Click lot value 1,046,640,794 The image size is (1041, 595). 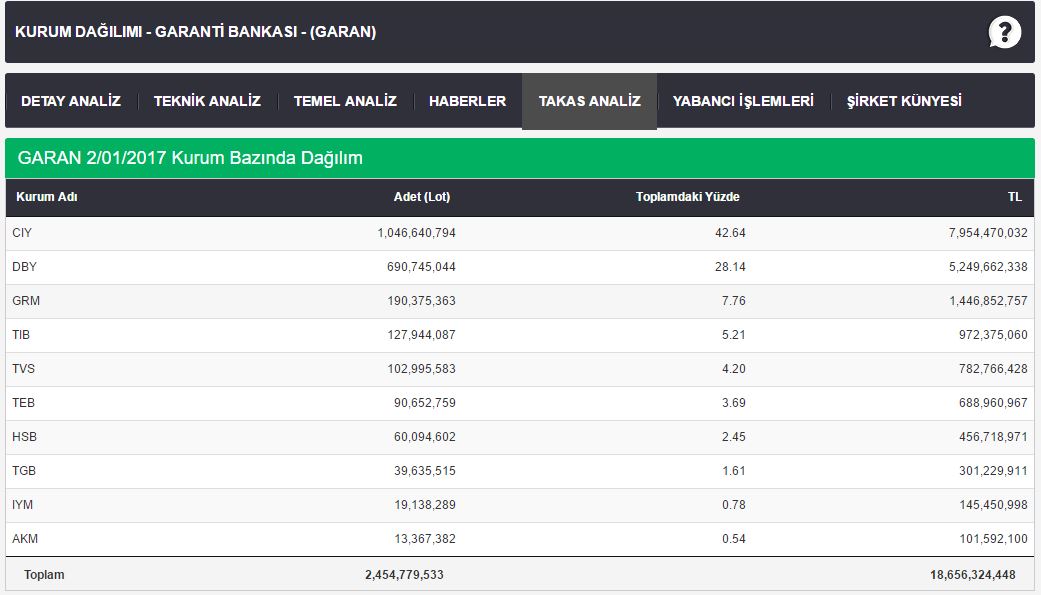(416, 233)
